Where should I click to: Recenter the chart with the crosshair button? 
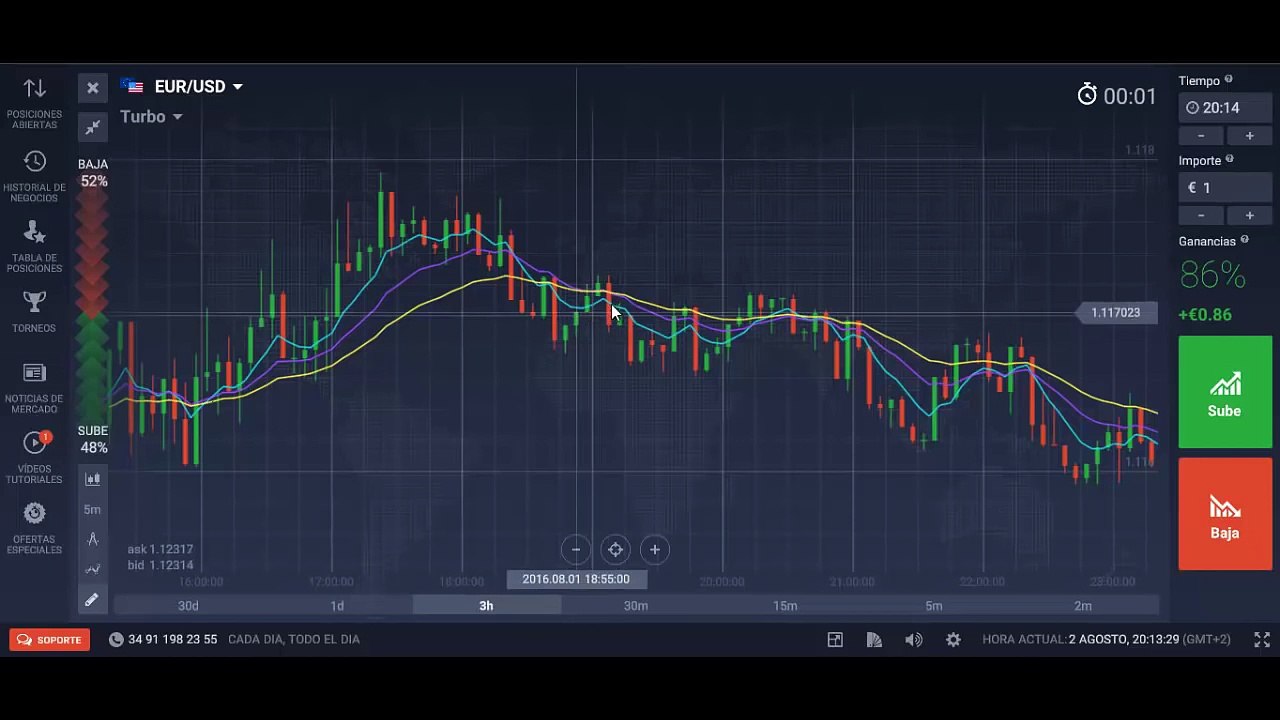tap(615, 549)
